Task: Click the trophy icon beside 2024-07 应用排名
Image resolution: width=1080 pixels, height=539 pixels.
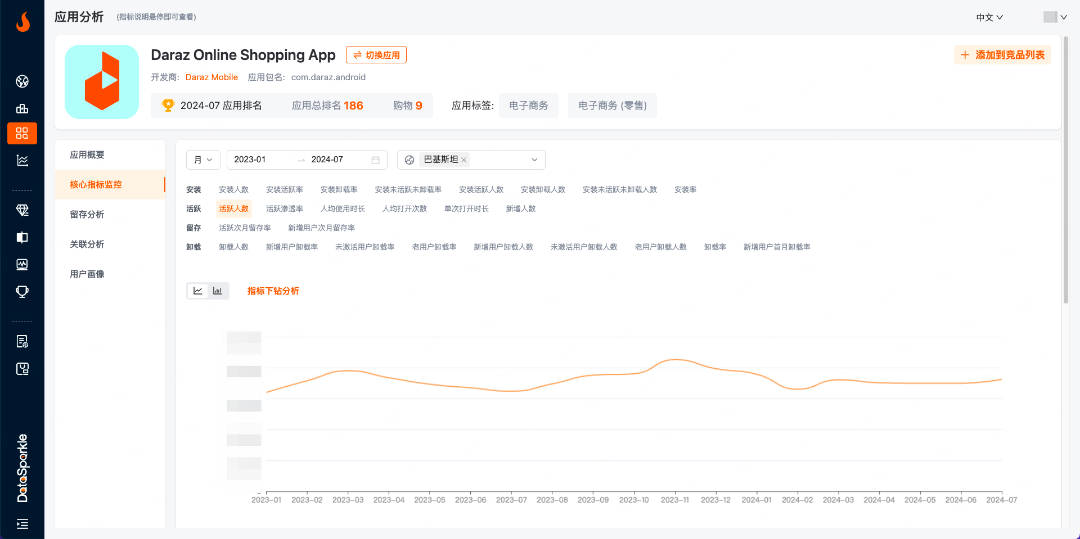Action: pyautogui.click(x=167, y=105)
